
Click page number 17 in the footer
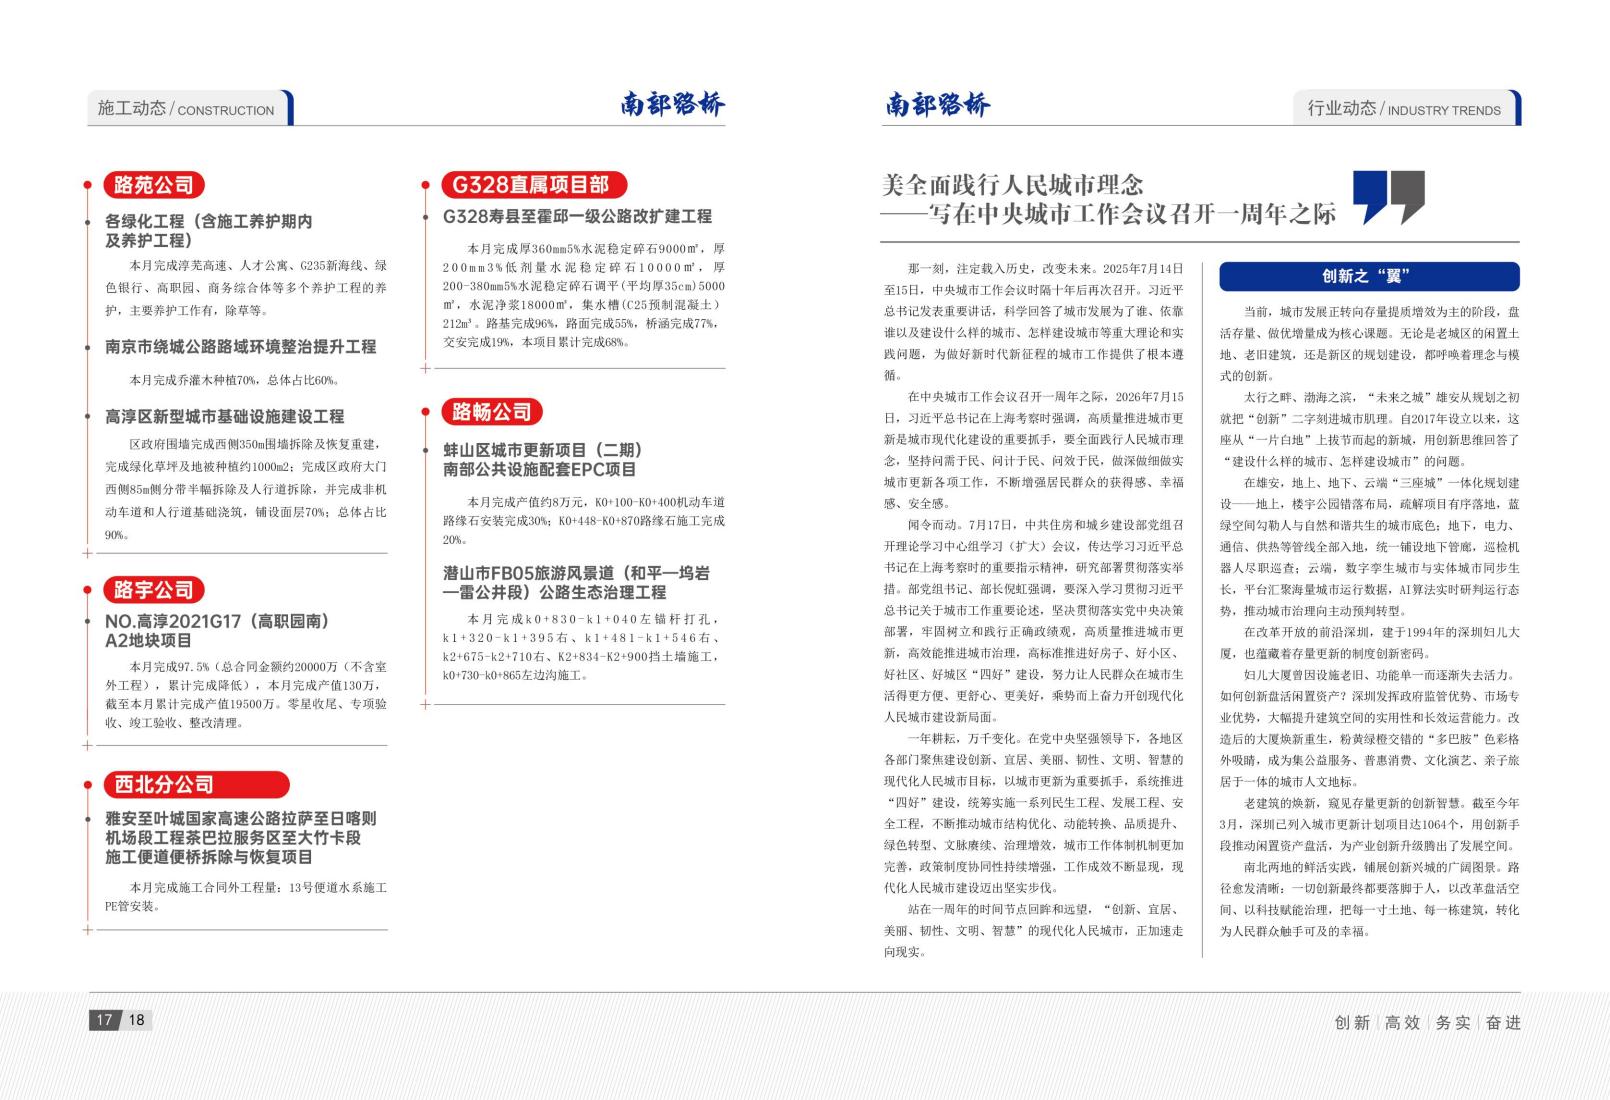click(x=104, y=1020)
